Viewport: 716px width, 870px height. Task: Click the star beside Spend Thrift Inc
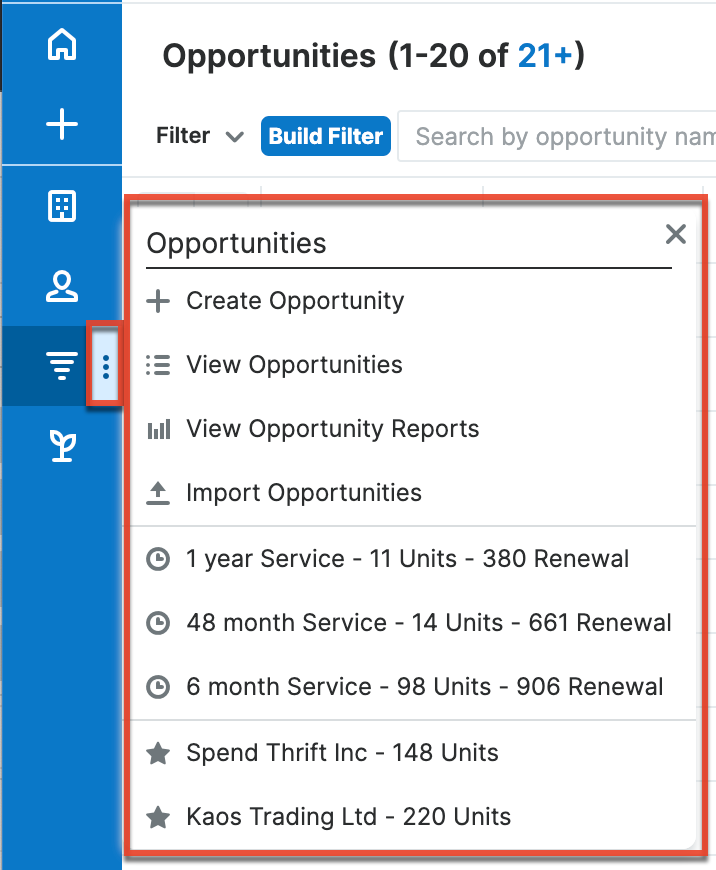[x=158, y=753]
